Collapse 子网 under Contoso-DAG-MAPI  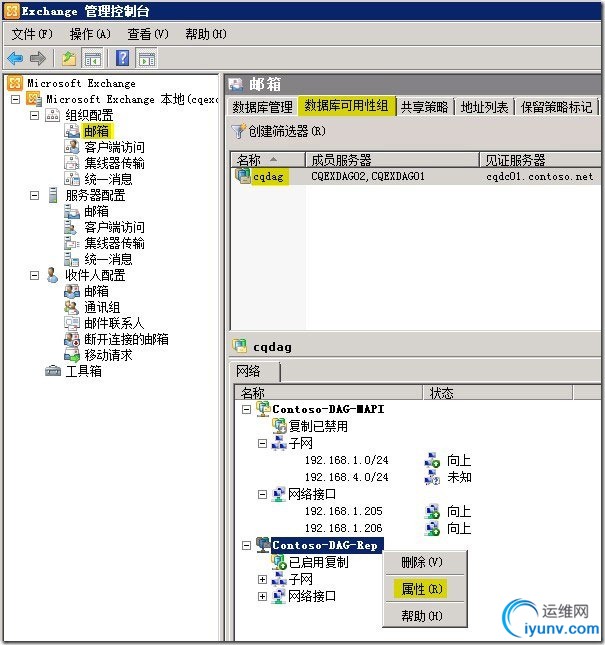(262, 443)
